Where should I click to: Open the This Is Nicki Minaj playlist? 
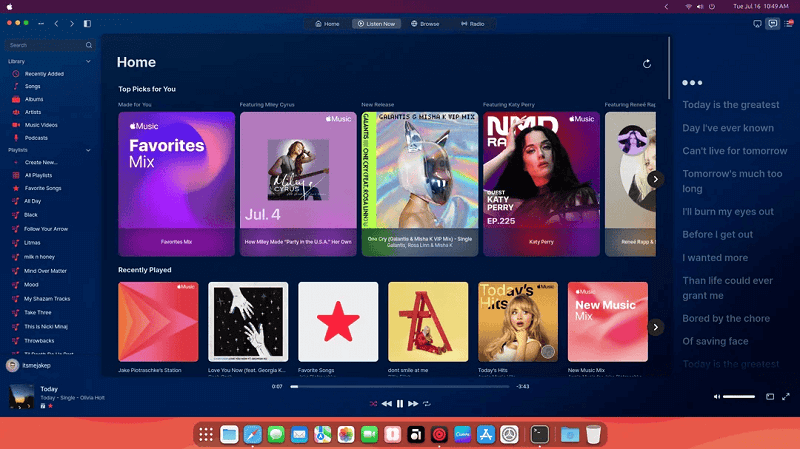46,327
